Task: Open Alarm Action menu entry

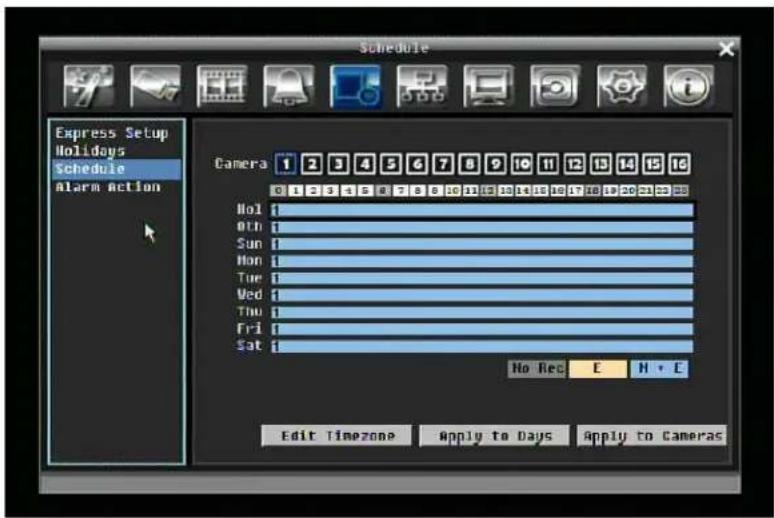Action: (108, 187)
